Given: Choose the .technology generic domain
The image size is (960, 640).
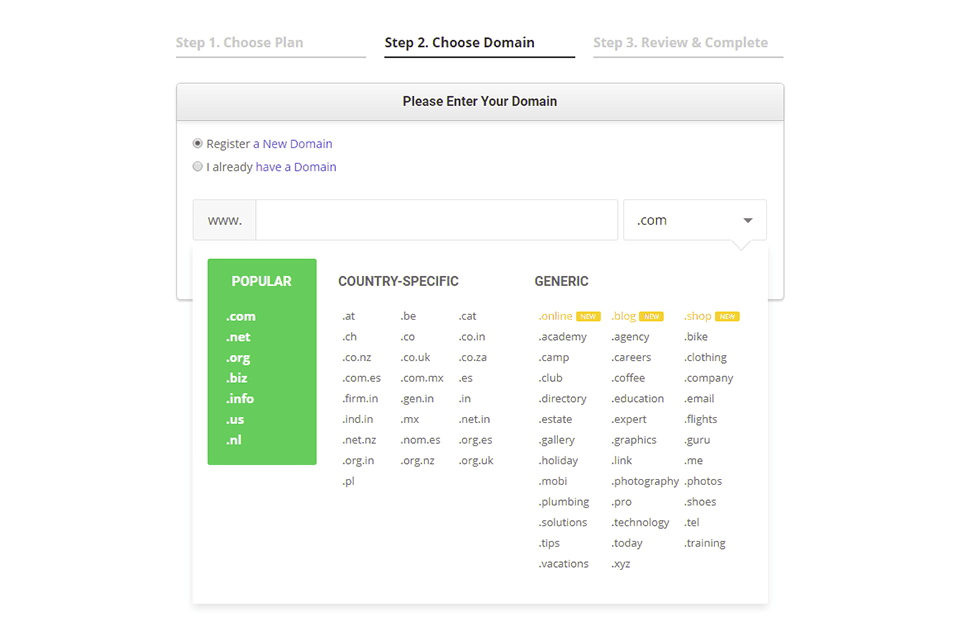Looking at the screenshot, I should click(x=641, y=522).
